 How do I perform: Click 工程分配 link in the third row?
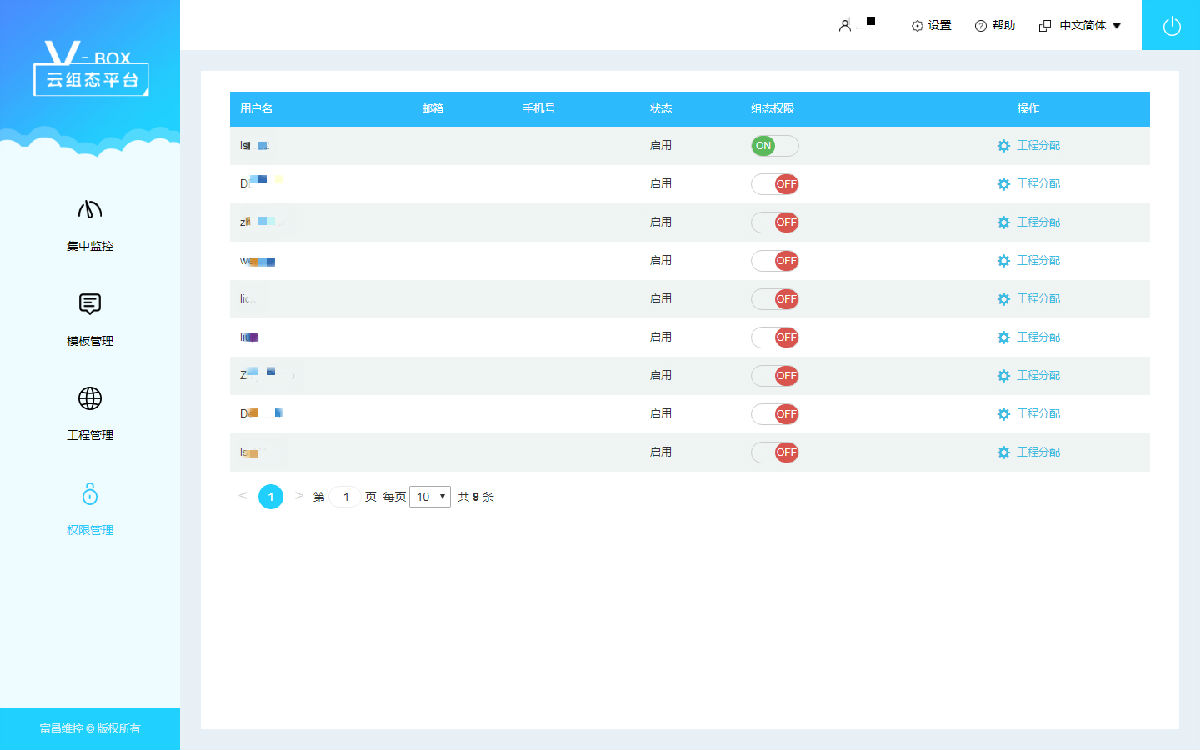1038,222
